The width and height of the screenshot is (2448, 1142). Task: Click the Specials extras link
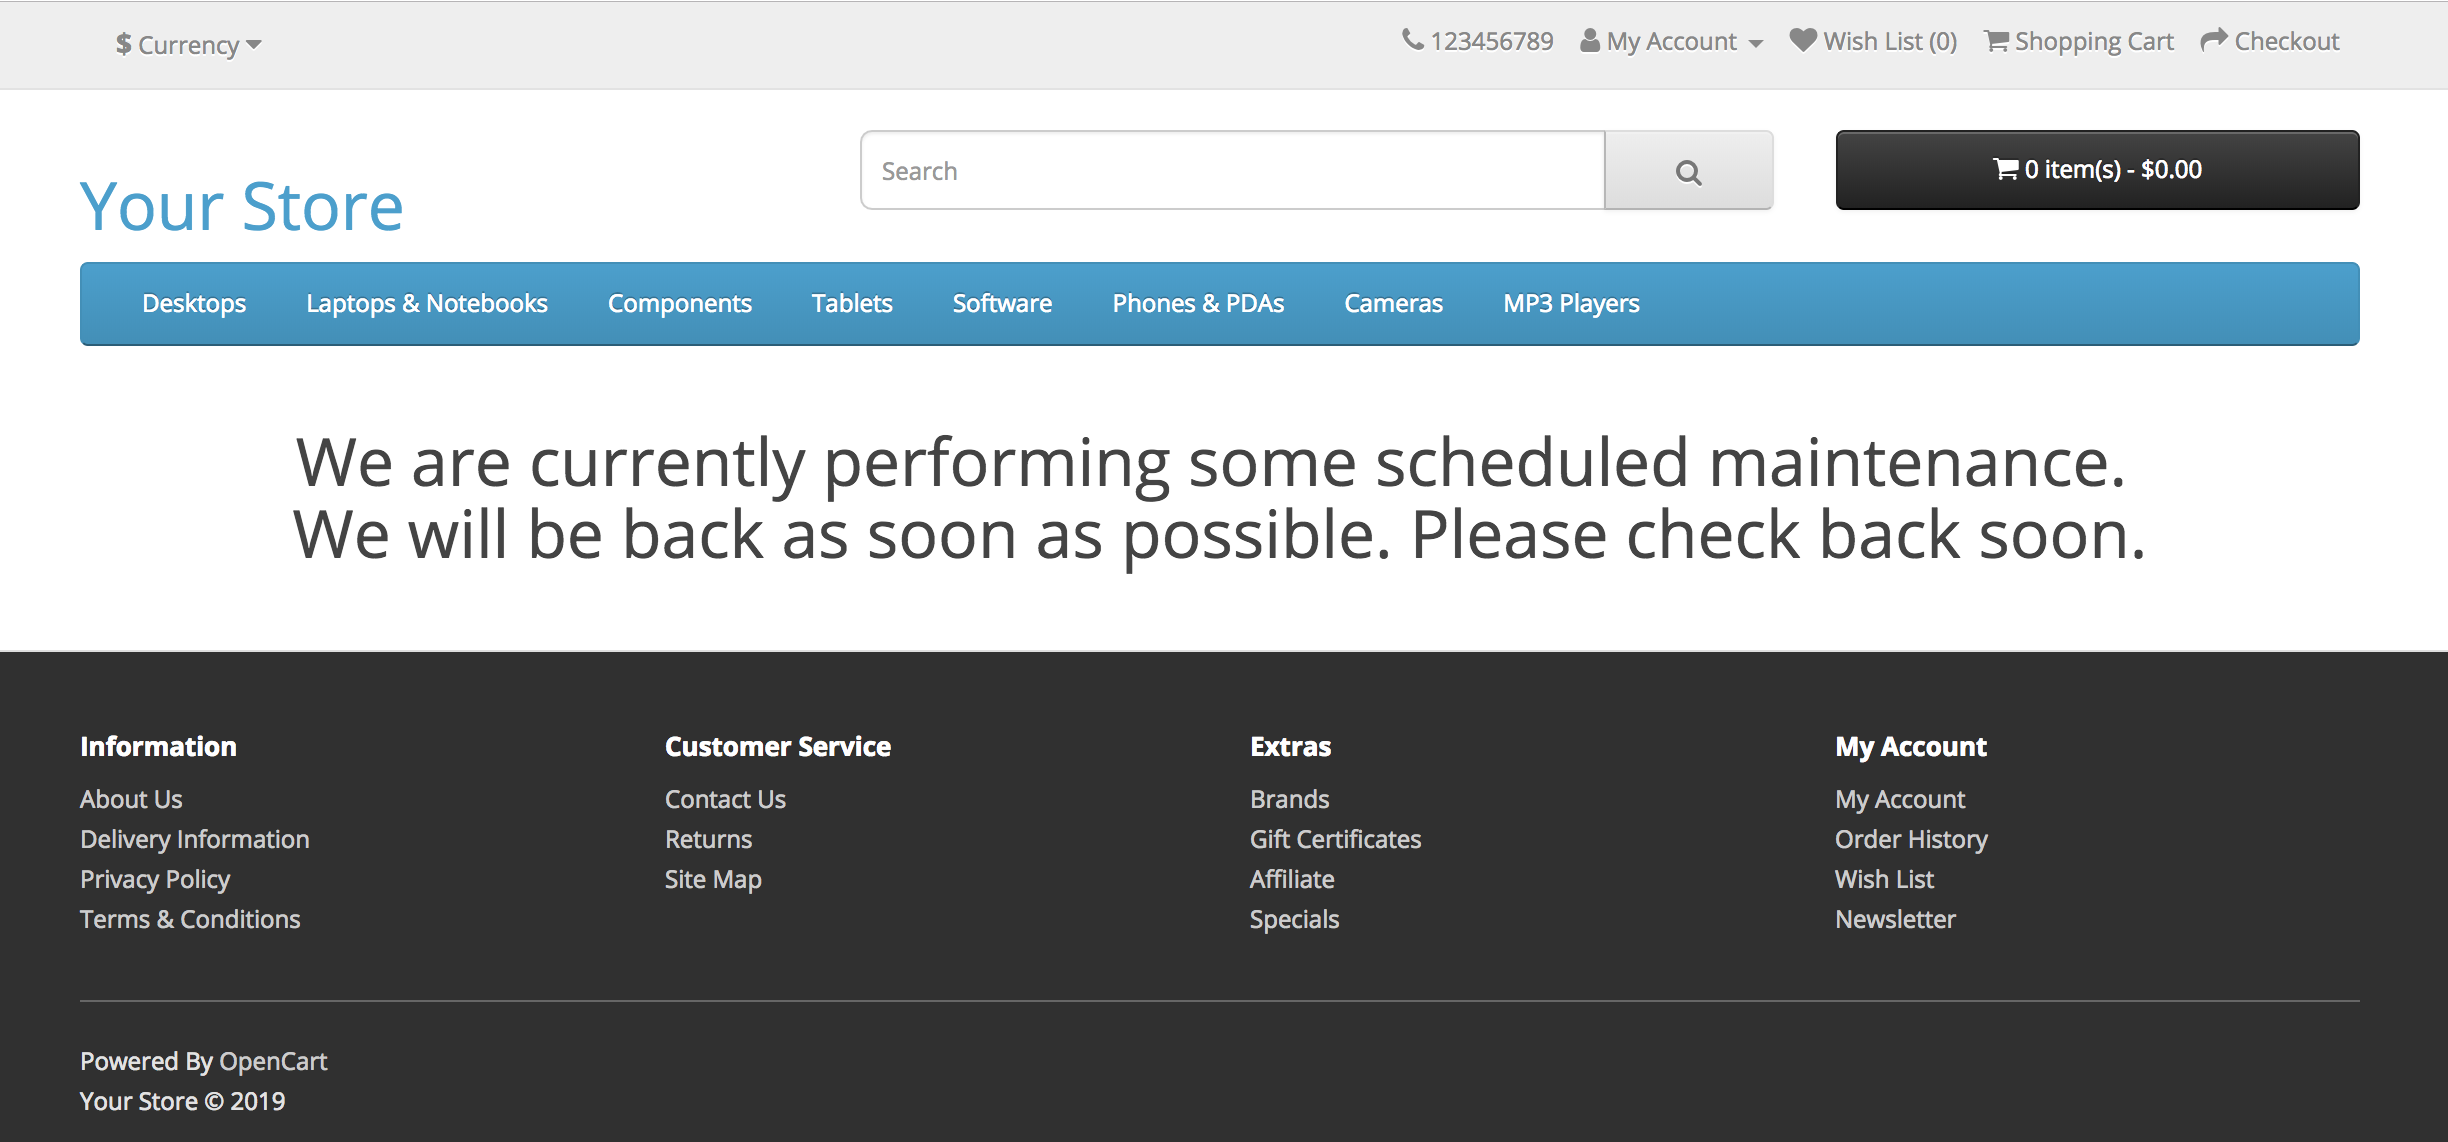(1296, 919)
